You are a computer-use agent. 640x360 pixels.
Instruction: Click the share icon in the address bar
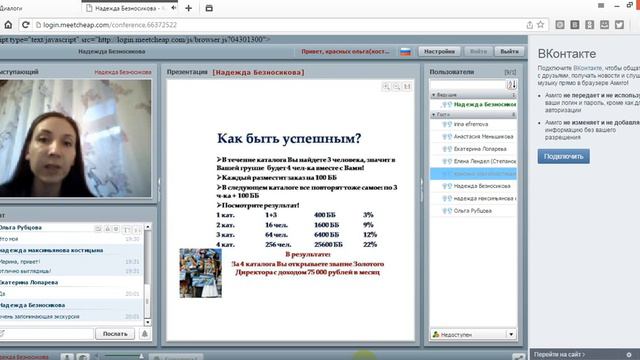[529, 24]
